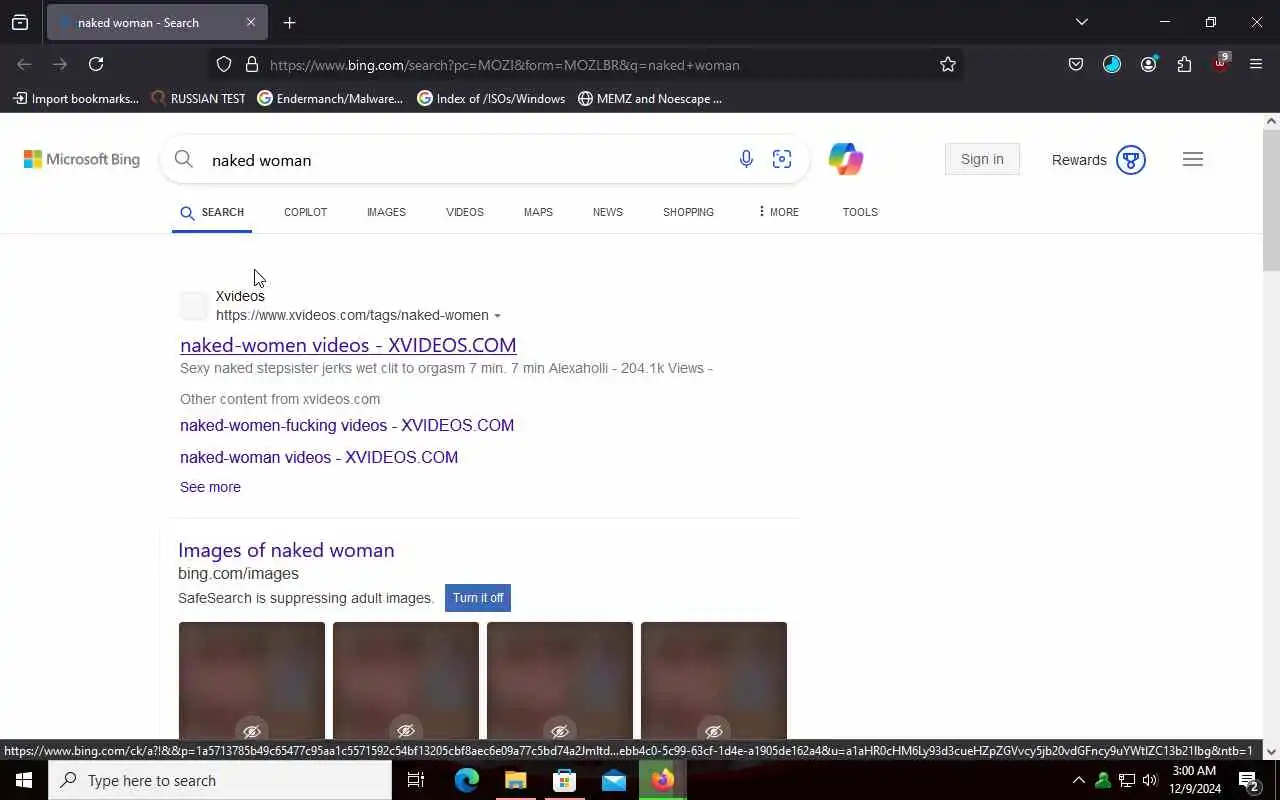This screenshot has height=800, width=1280.
Task: Open volume control in system tray
Action: click(x=1150, y=780)
